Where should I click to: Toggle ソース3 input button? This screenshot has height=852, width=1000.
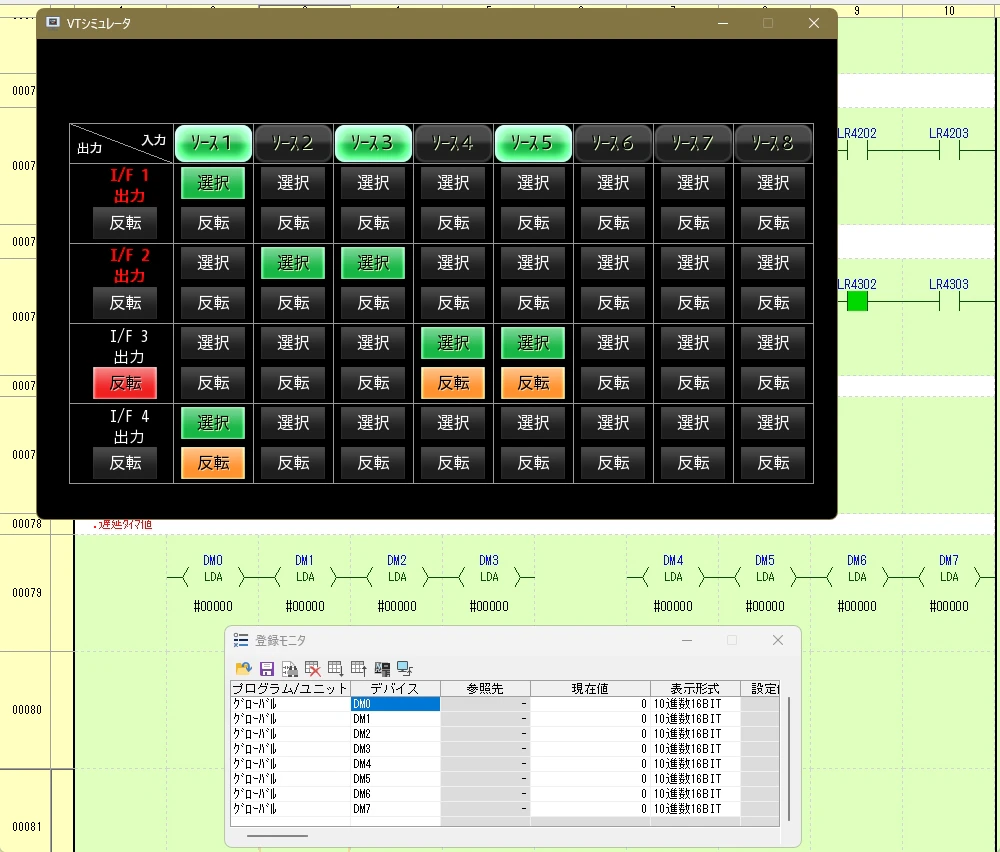373,143
